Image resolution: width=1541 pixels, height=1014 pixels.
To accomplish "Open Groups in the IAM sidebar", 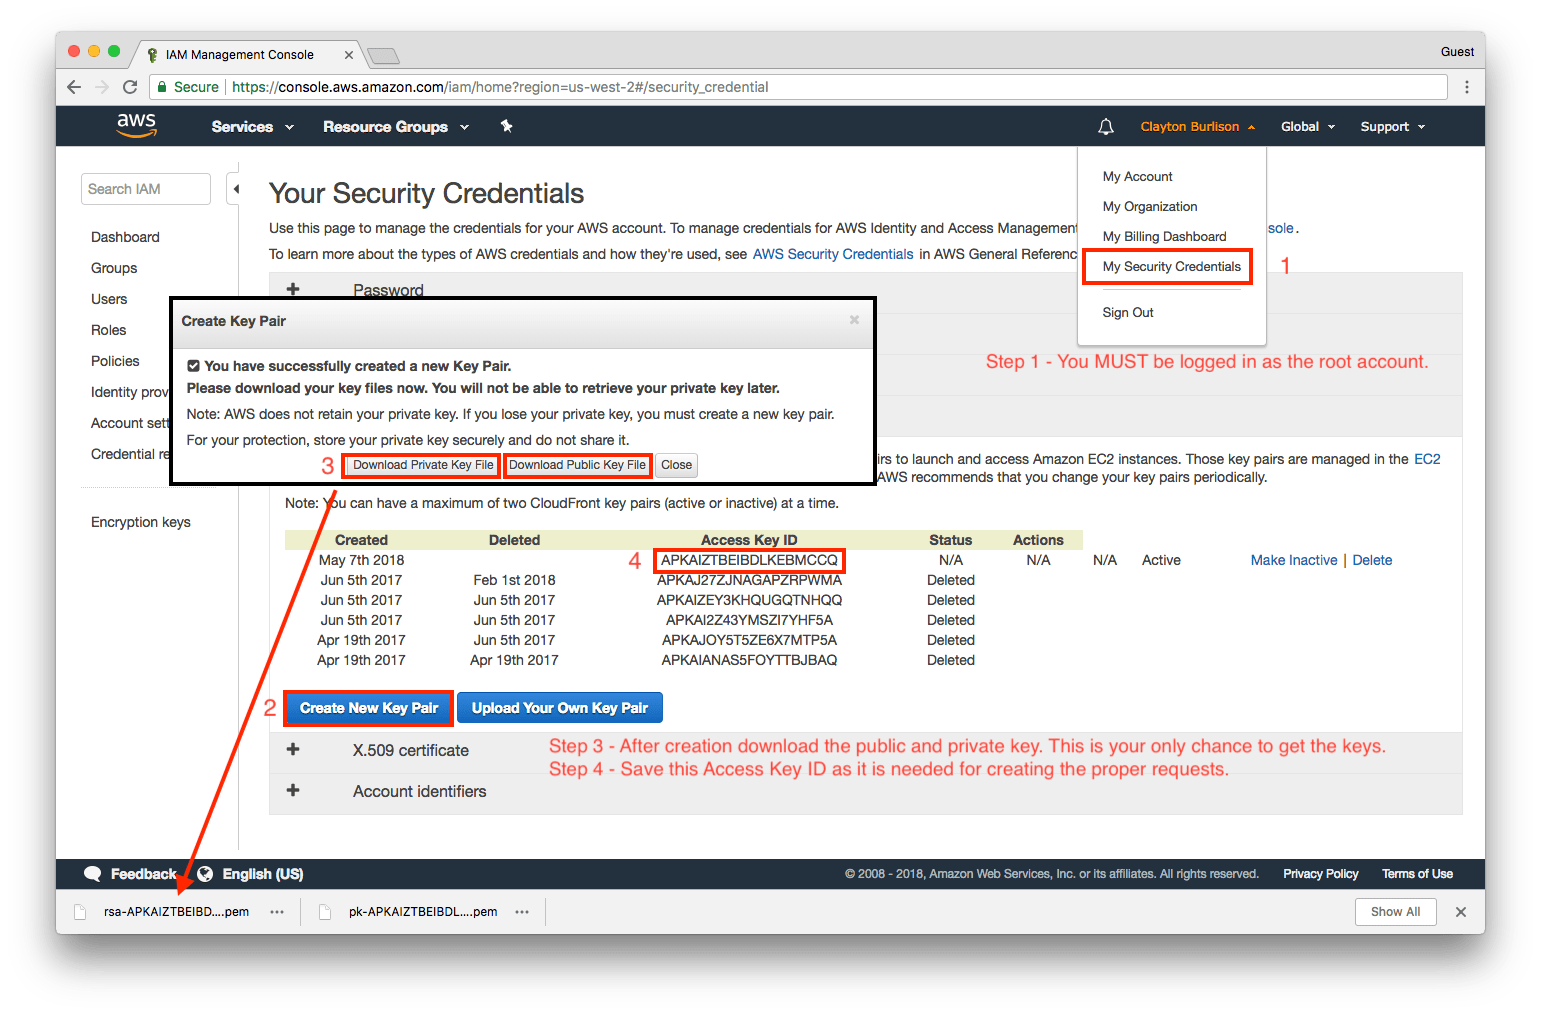I will 114,268.
